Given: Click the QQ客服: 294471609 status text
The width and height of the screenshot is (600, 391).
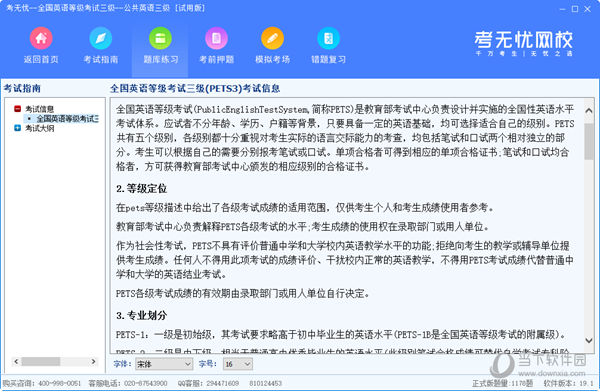Looking at the screenshot, I should pyautogui.click(x=208, y=383).
